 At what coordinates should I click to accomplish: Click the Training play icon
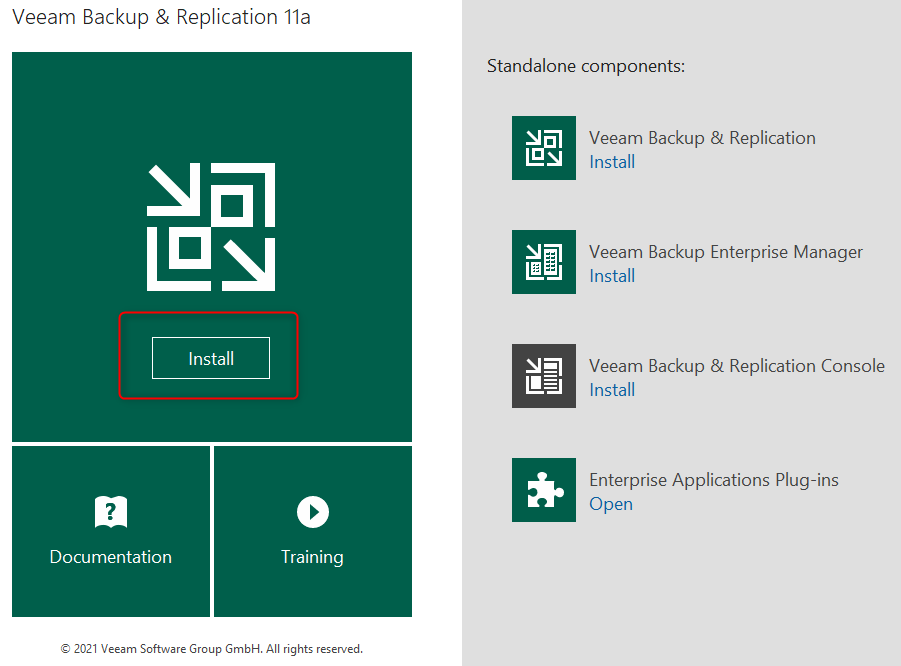tap(313, 511)
